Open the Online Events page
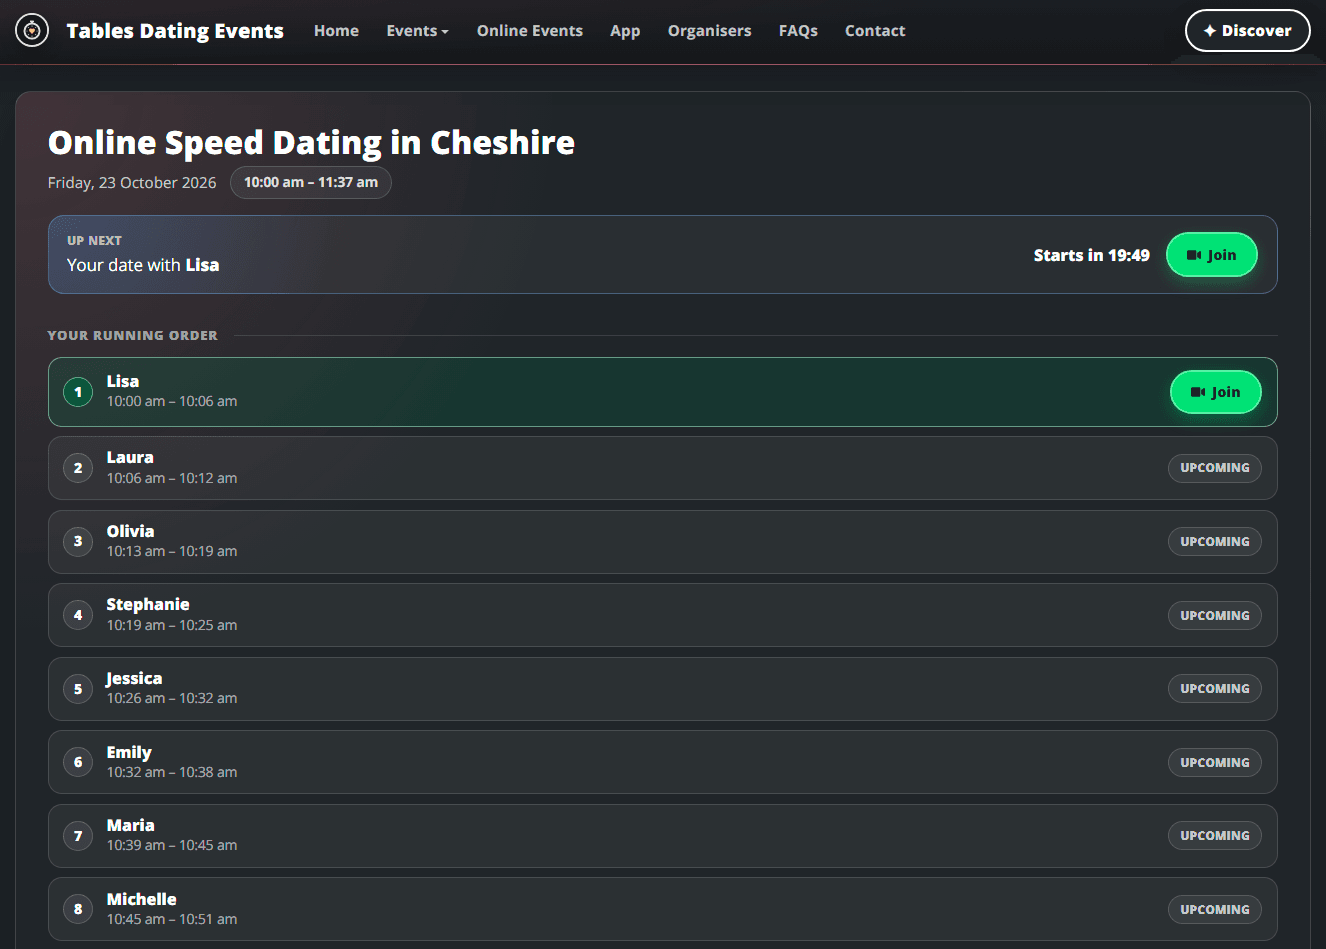 click(x=530, y=31)
